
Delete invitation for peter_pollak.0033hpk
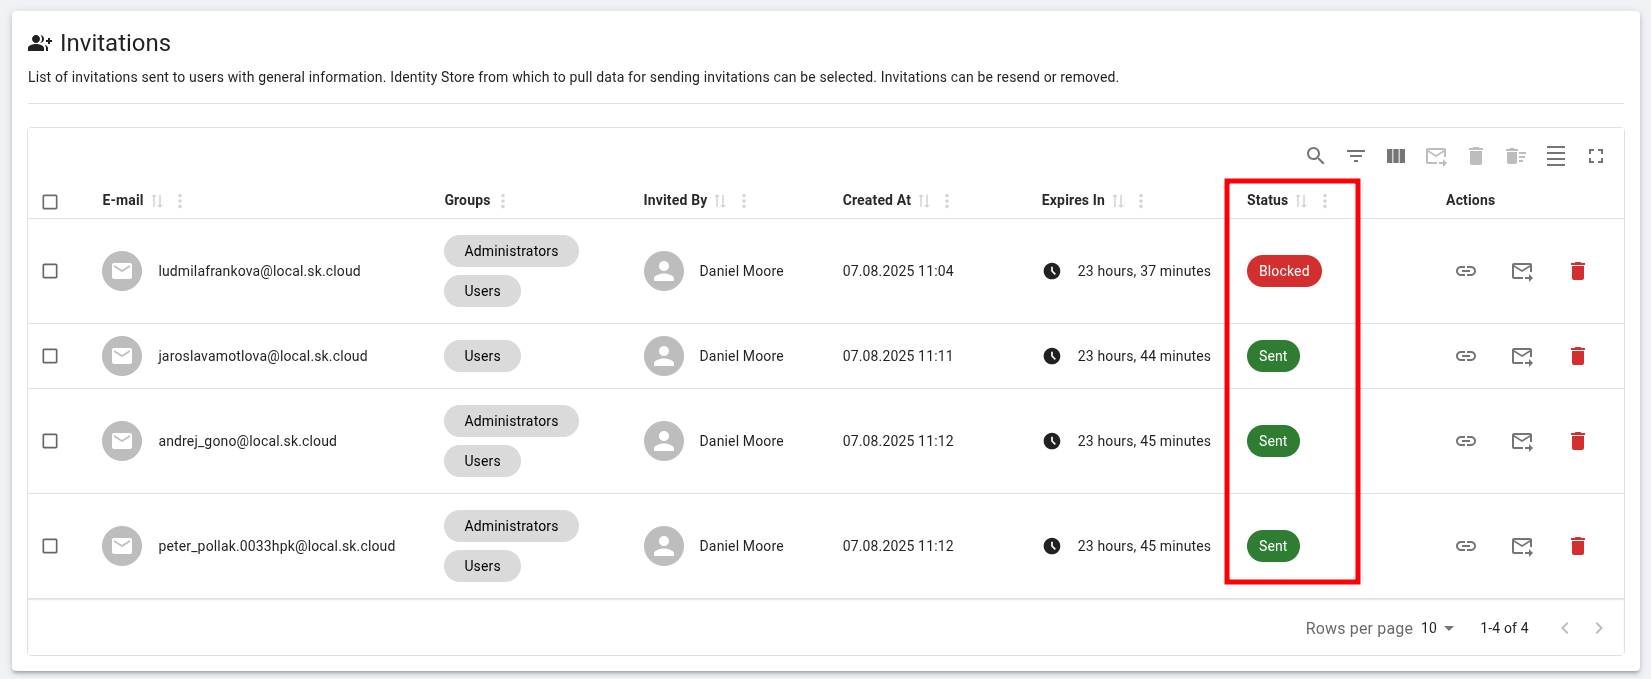pyautogui.click(x=1577, y=546)
